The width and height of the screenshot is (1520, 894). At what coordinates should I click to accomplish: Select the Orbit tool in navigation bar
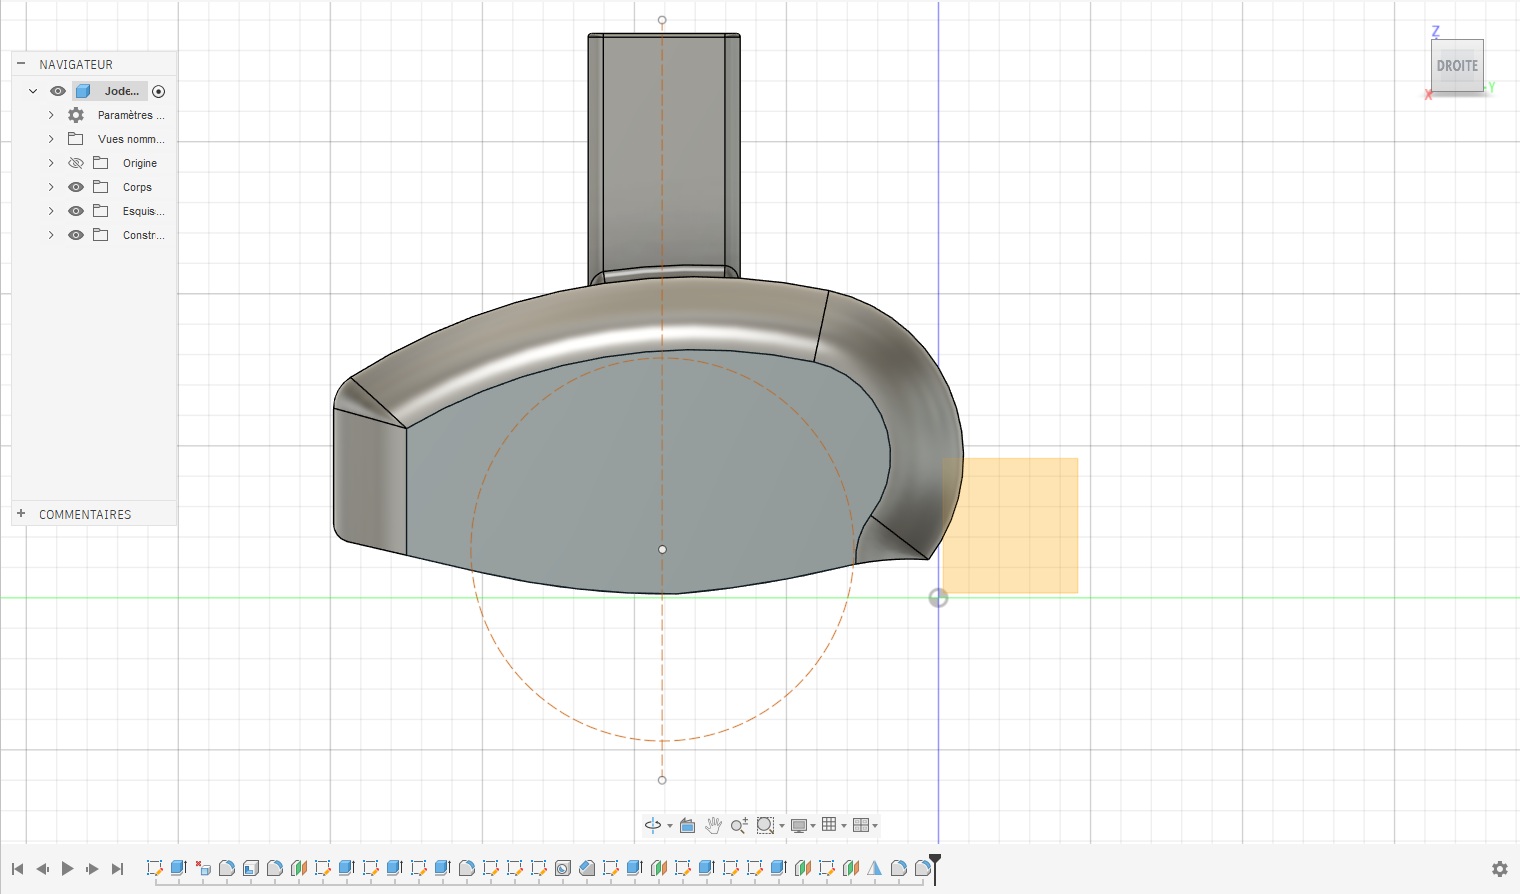652,825
